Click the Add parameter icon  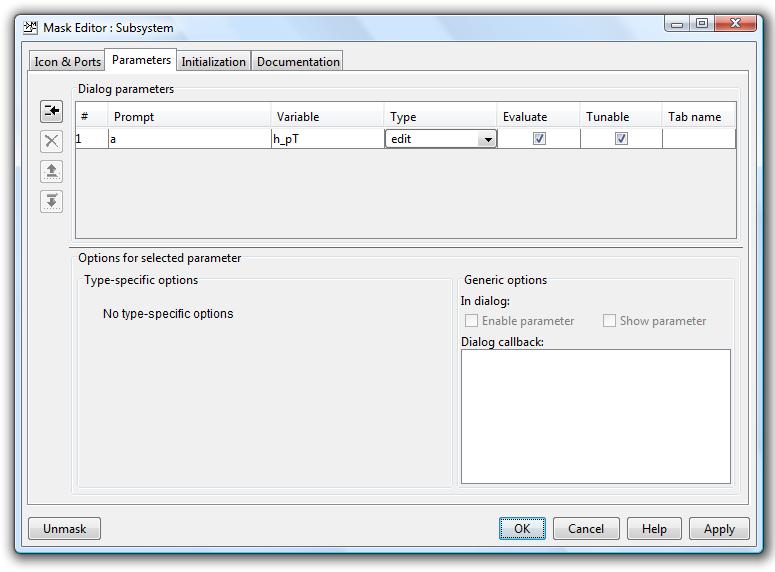pos(51,111)
